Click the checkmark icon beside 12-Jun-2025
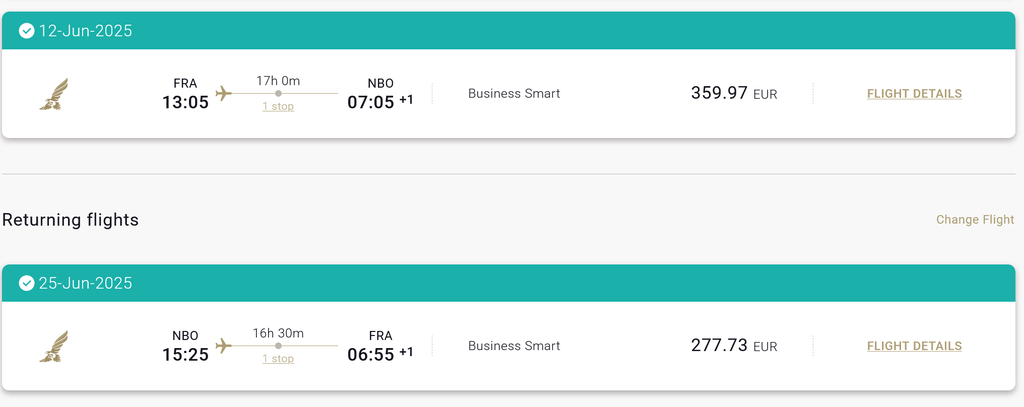1024x407 pixels. 27,31
